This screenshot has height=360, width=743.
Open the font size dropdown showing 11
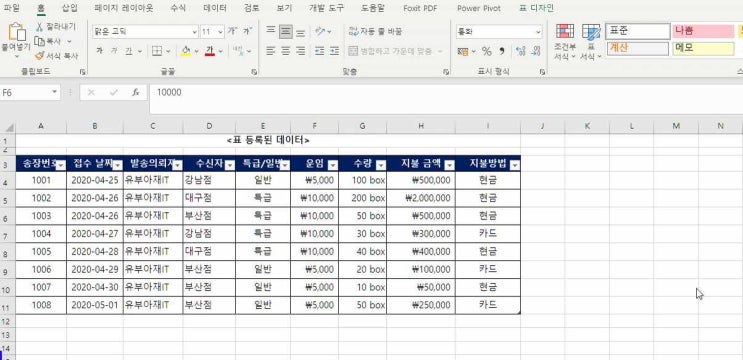[x=220, y=32]
